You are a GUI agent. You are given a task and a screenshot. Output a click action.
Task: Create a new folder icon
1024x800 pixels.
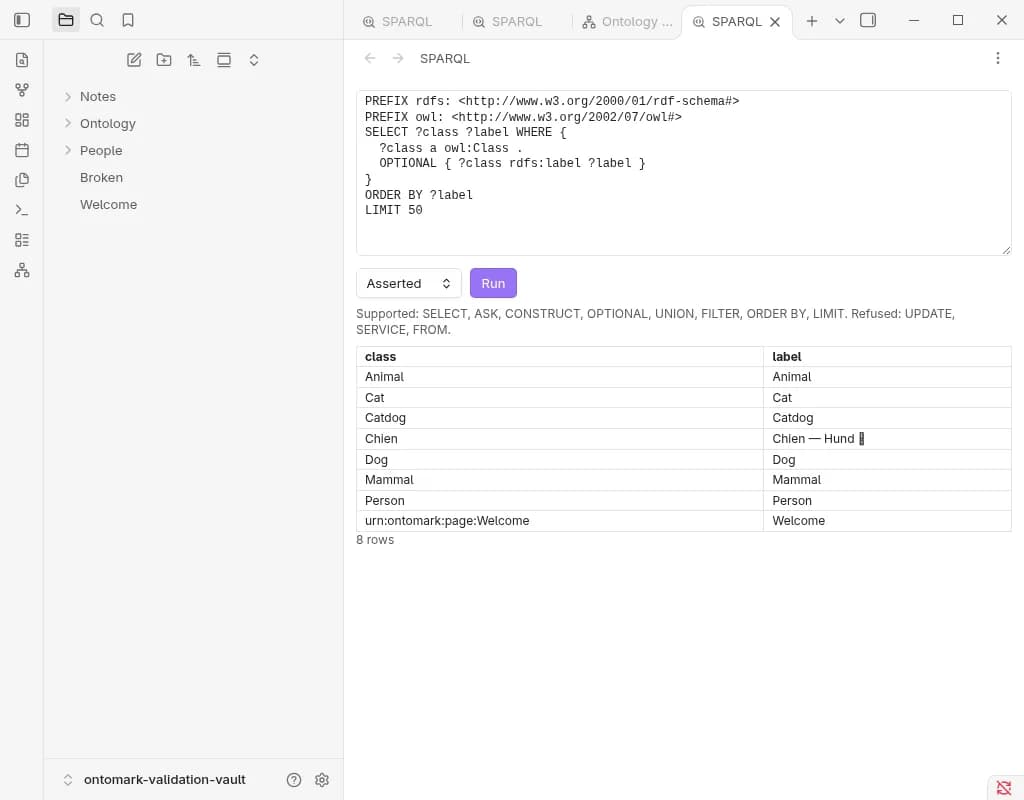(x=164, y=60)
